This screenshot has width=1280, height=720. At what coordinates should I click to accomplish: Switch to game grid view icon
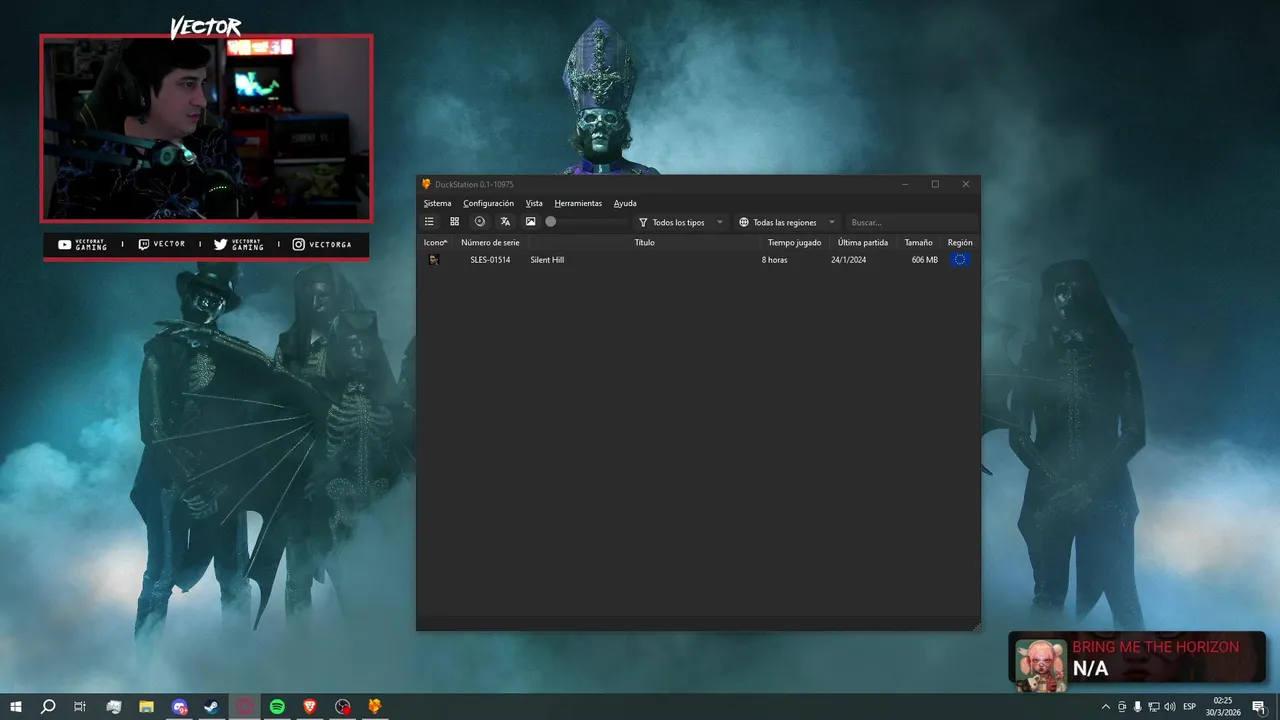(454, 222)
